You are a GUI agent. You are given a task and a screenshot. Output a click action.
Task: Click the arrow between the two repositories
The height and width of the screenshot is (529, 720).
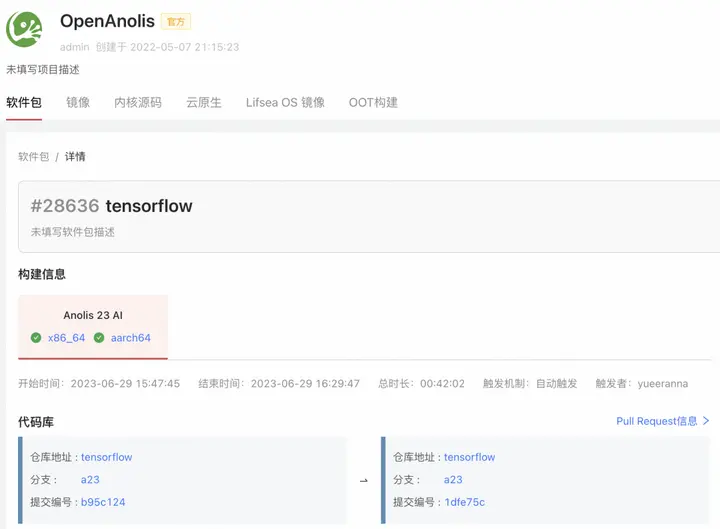[x=364, y=481]
